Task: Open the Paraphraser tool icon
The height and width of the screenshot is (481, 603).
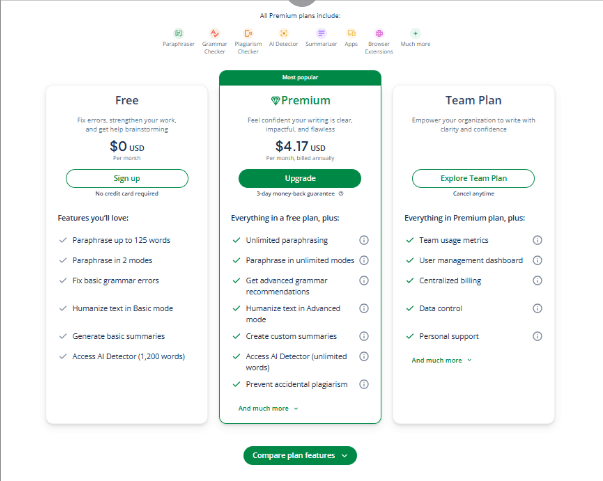Action: pos(178,33)
